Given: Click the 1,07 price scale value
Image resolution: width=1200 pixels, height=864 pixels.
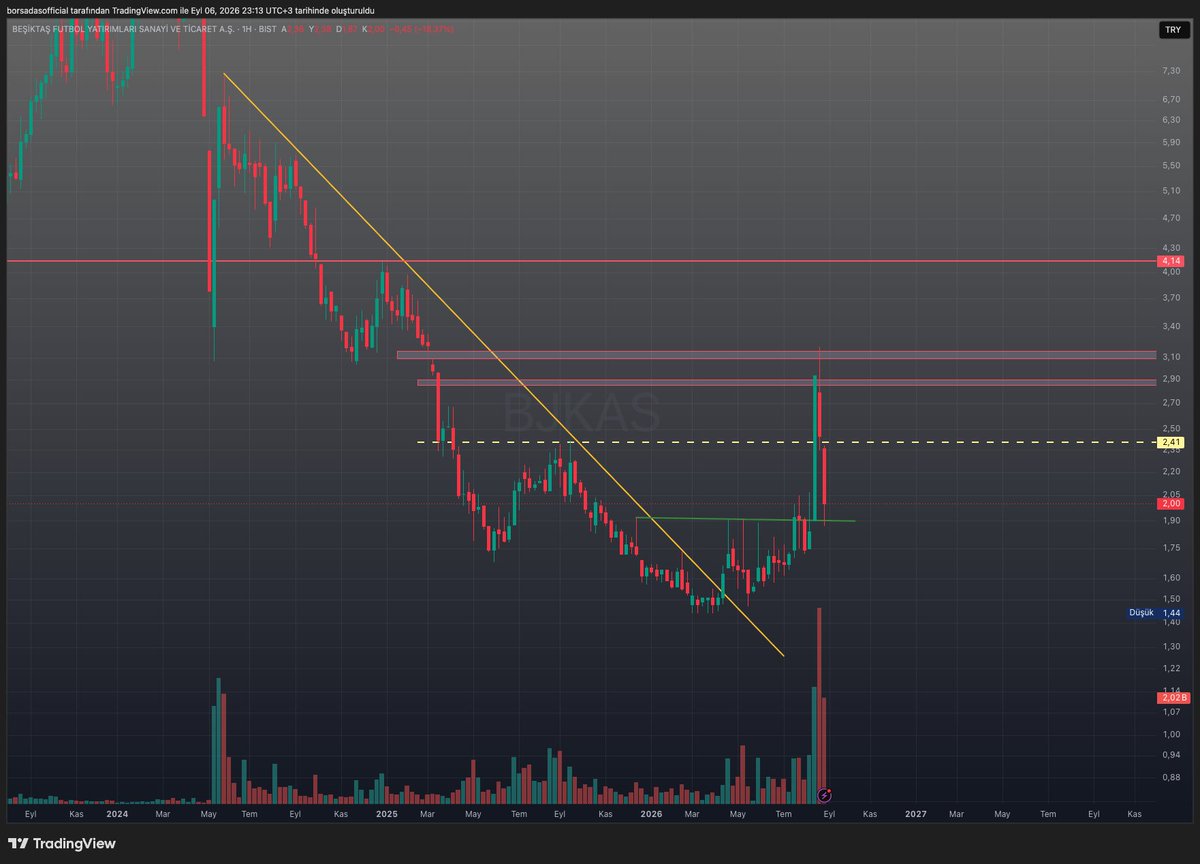Looking at the screenshot, I should click(x=1171, y=712).
